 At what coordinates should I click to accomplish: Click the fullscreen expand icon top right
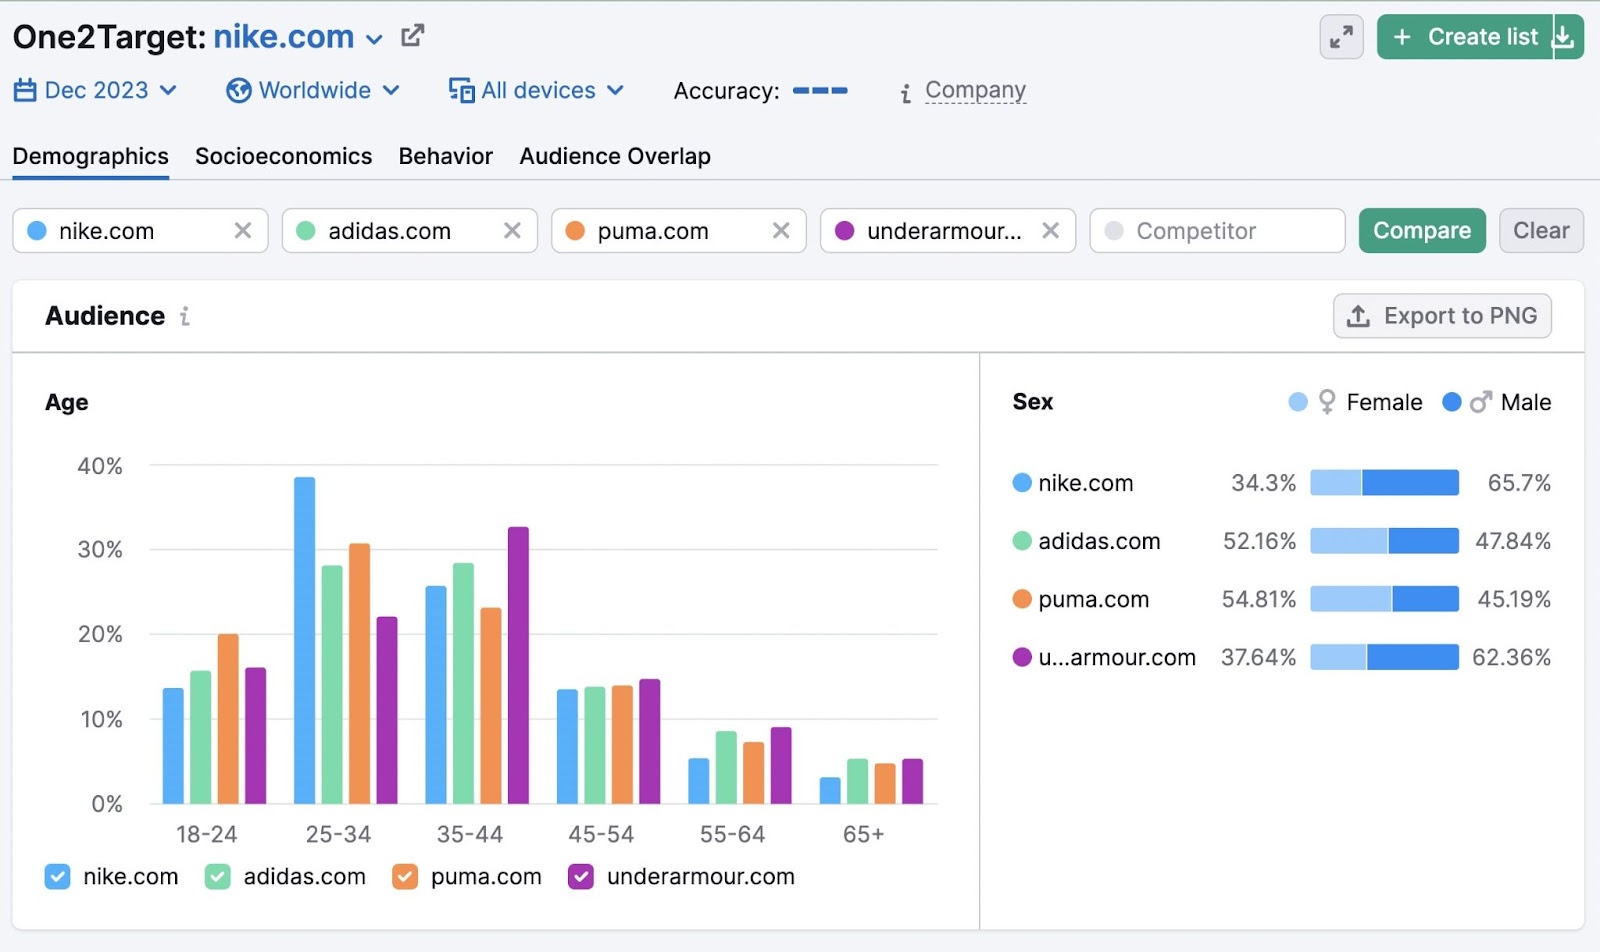pyautogui.click(x=1341, y=36)
